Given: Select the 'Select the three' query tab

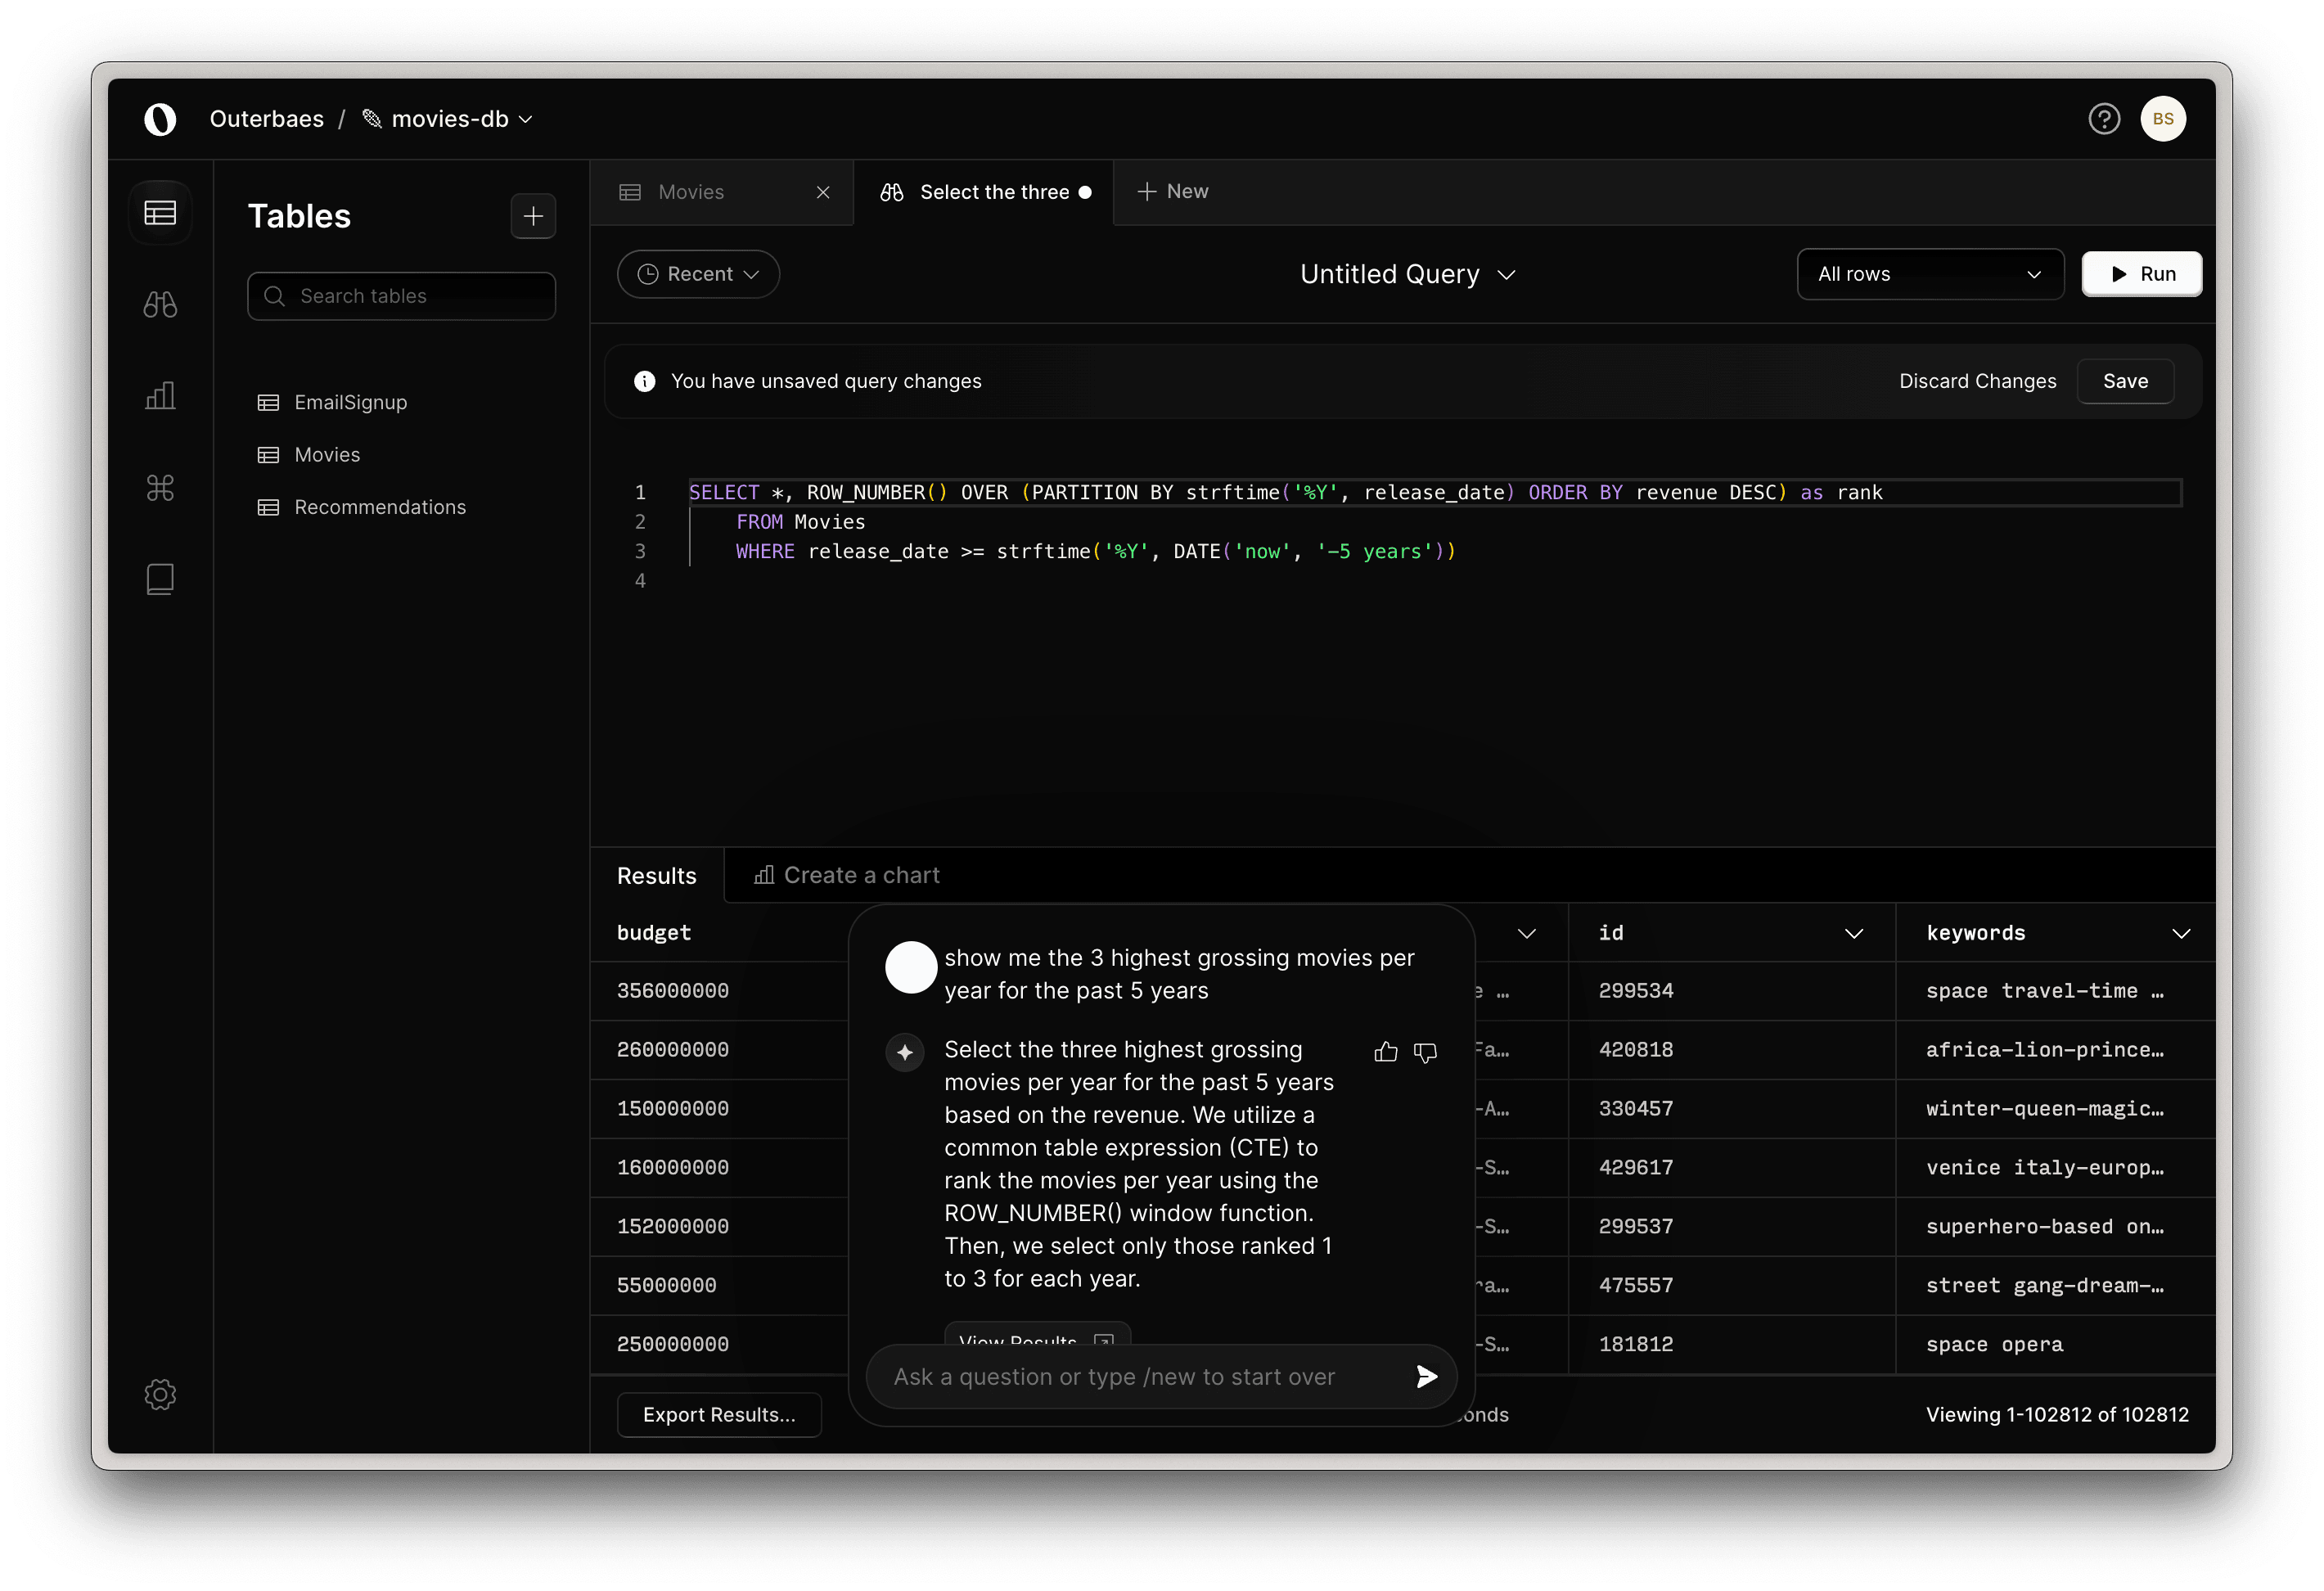Looking at the screenshot, I should (984, 192).
